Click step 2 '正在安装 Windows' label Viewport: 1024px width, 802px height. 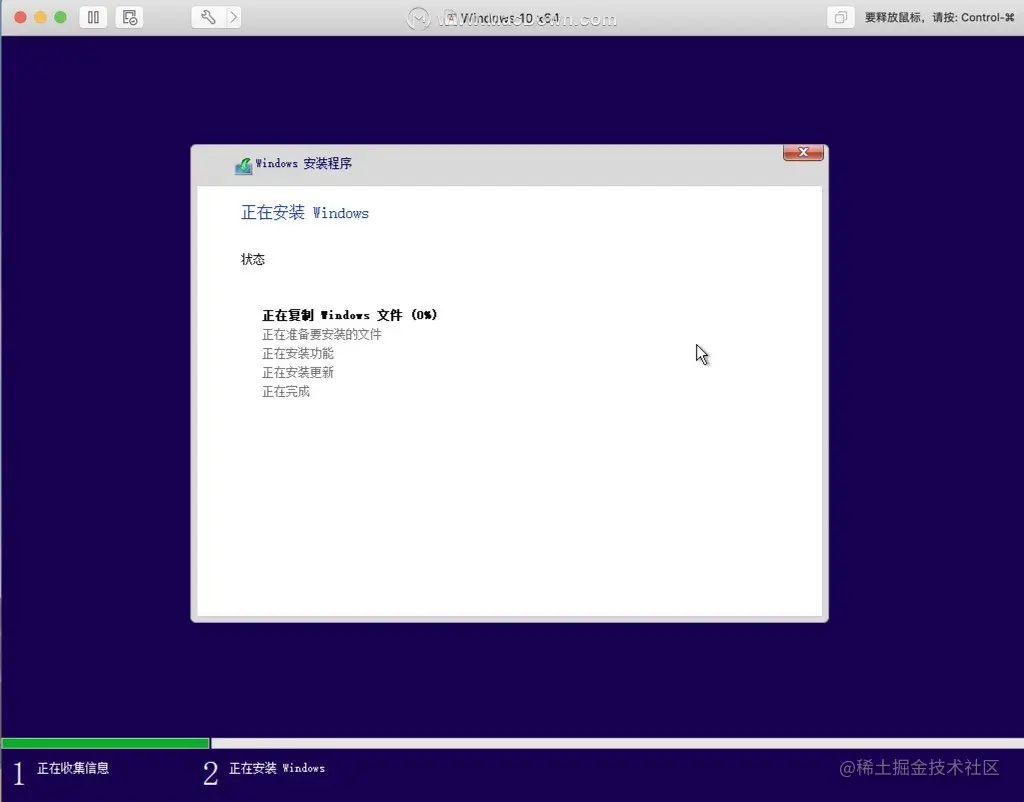click(x=277, y=768)
